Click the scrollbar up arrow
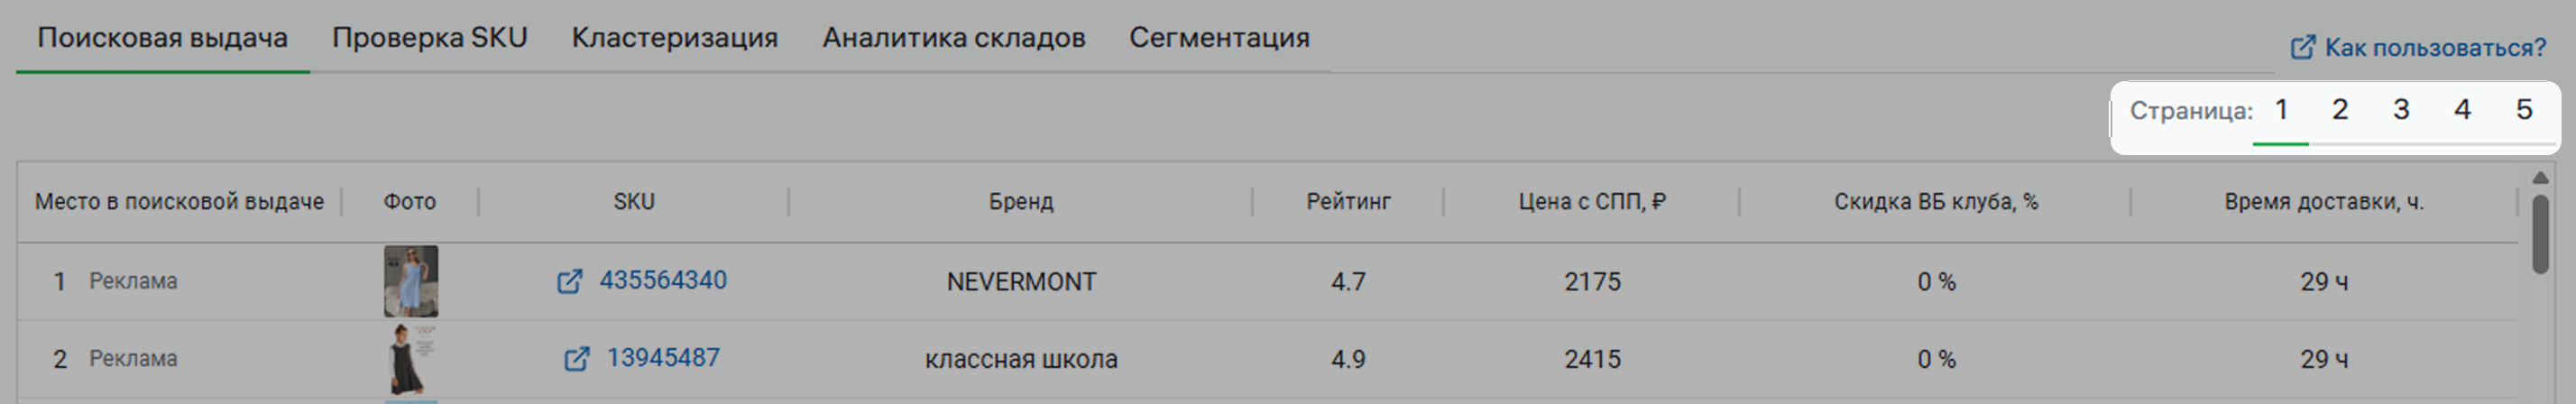Viewport: 2576px width, 404px height. tap(2541, 178)
